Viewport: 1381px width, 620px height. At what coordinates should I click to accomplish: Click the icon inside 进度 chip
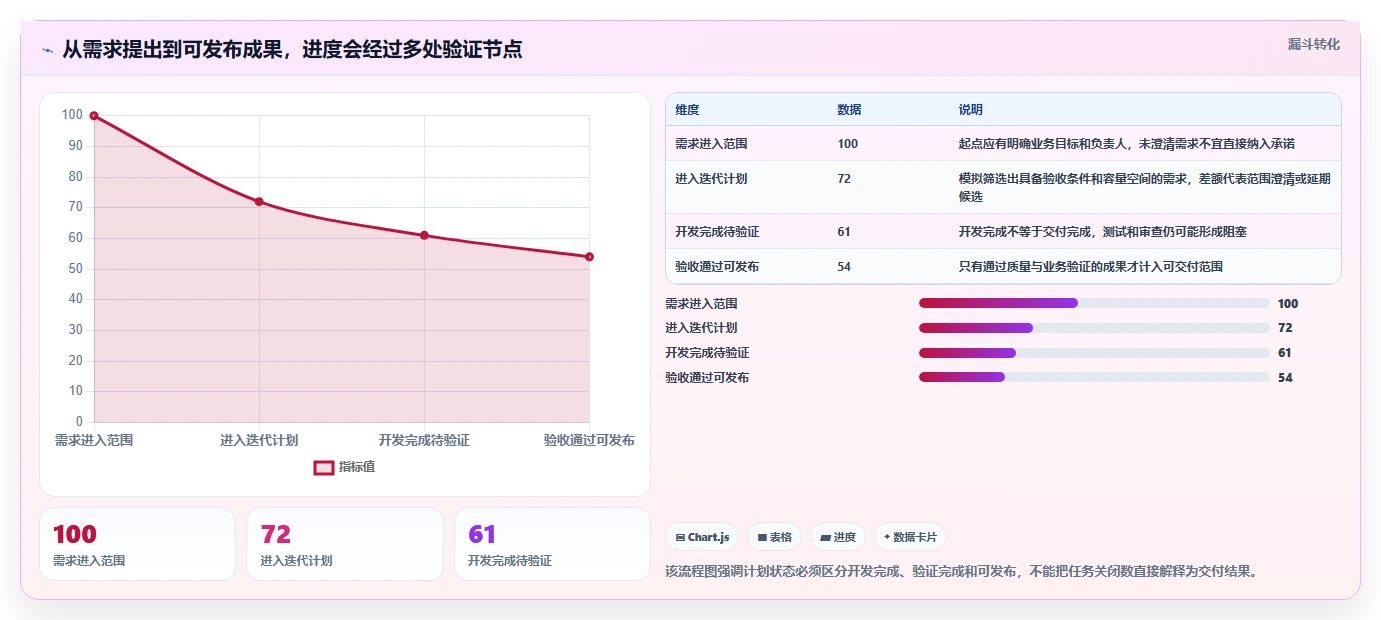825,537
